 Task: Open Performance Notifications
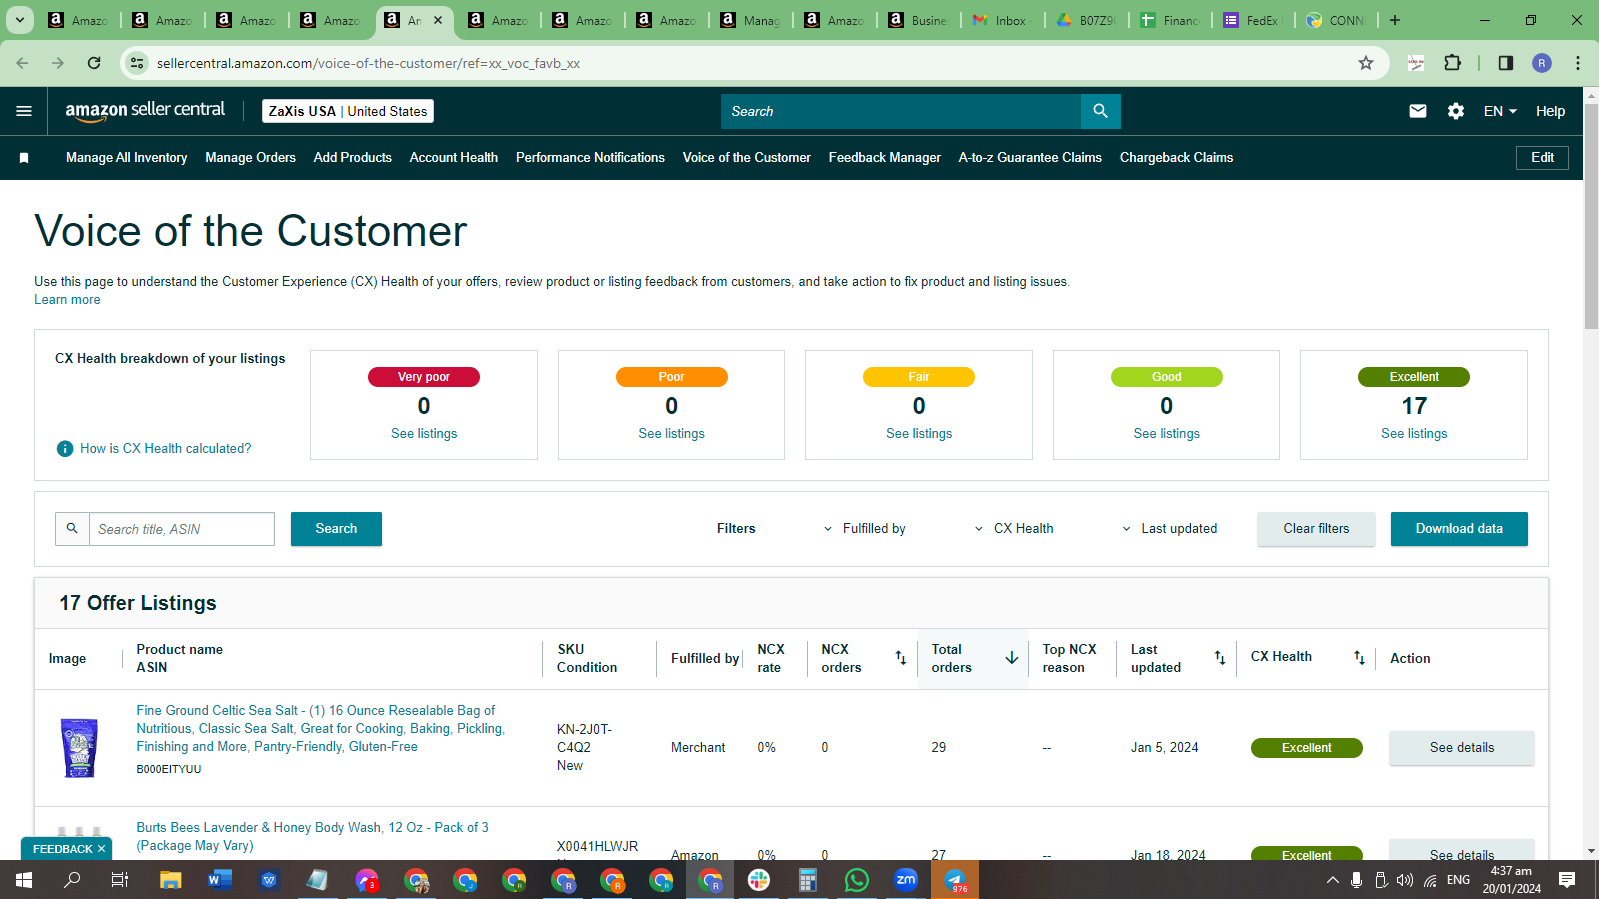tap(590, 158)
